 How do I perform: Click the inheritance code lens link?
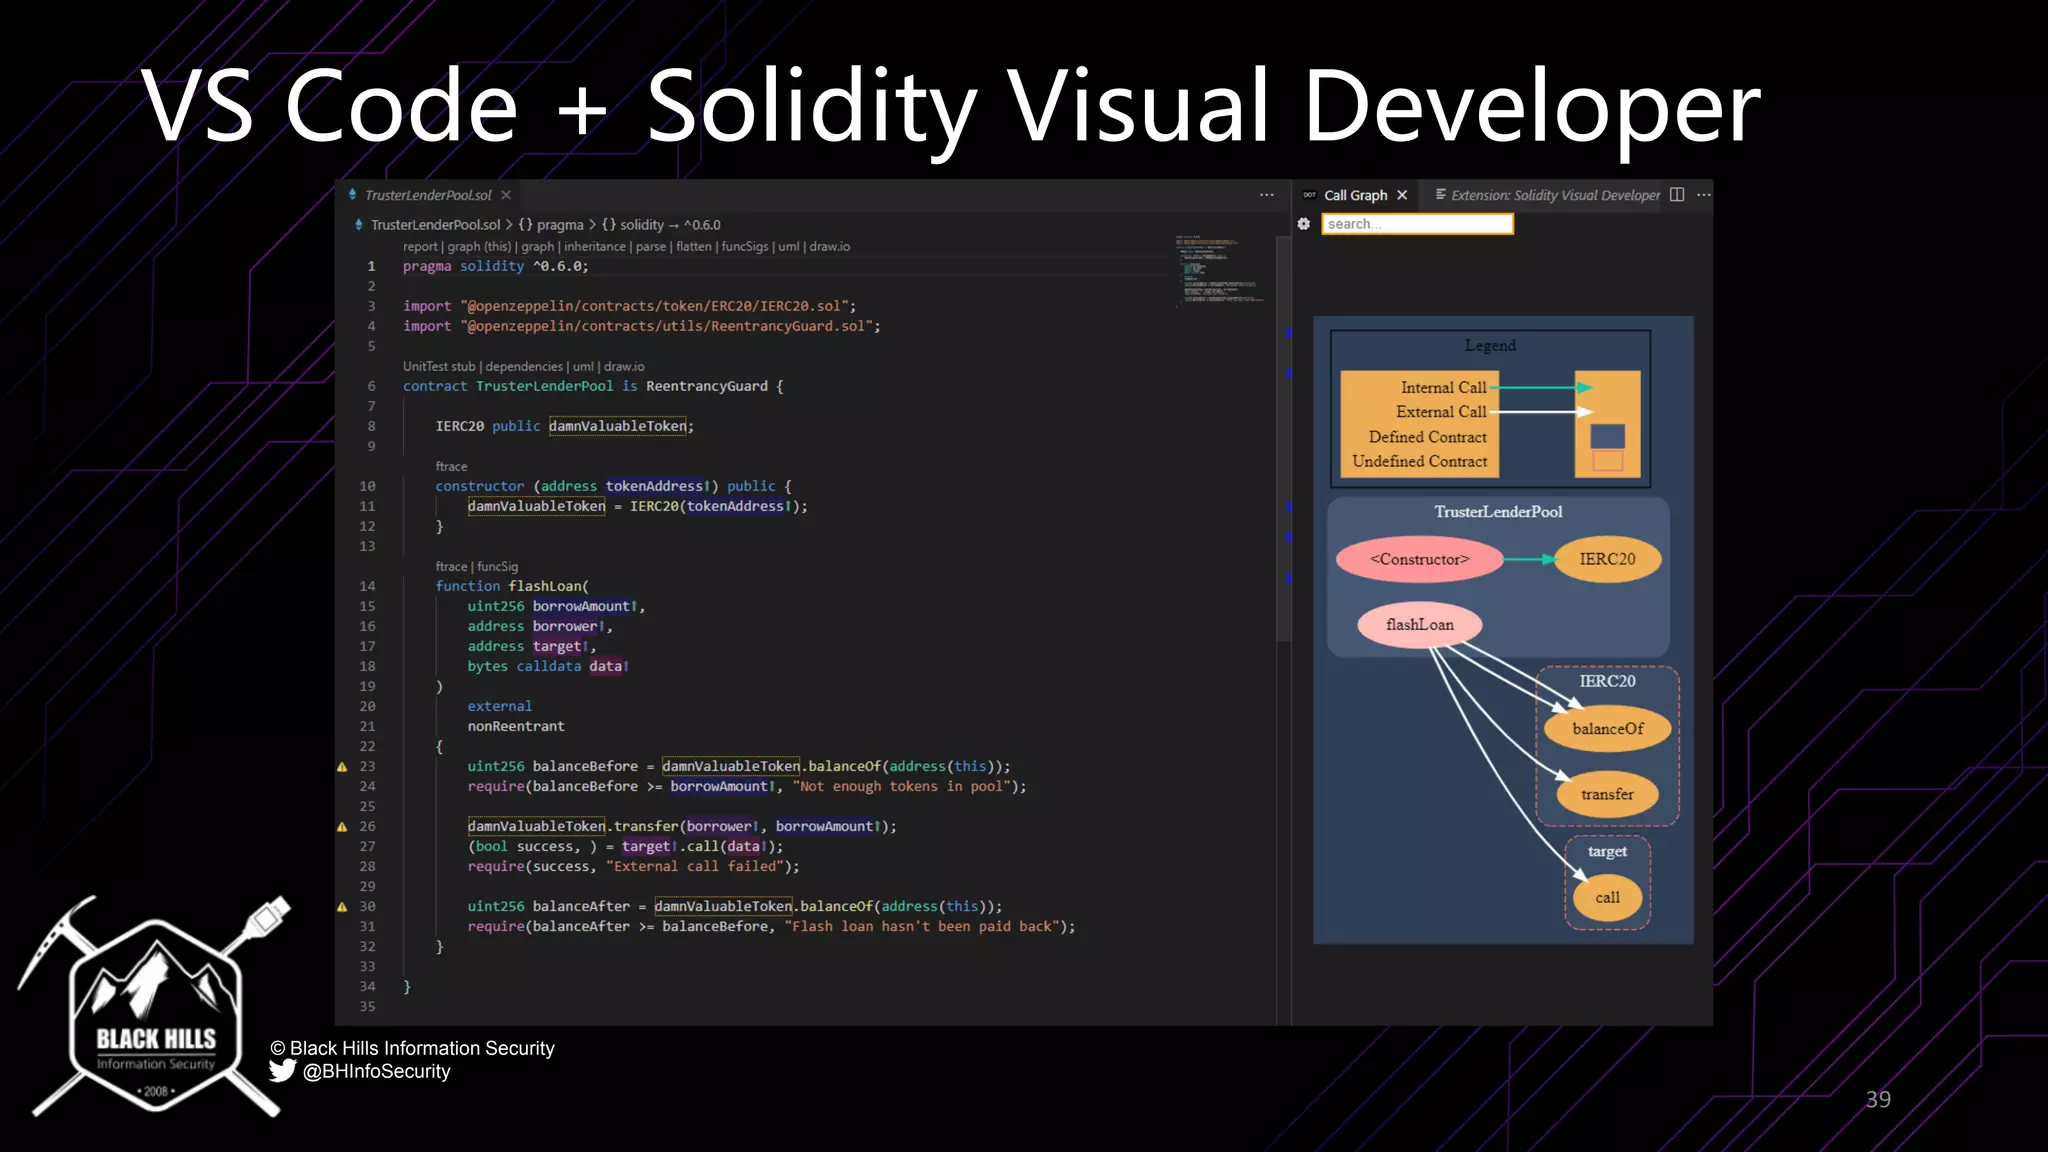pyautogui.click(x=595, y=246)
